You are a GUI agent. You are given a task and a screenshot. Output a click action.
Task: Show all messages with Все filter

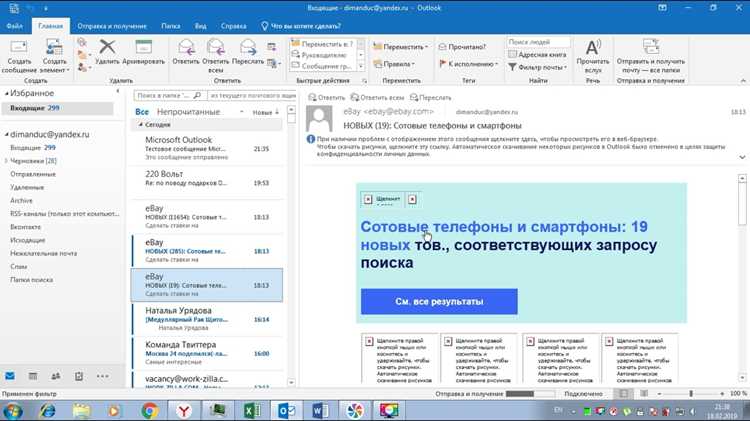click(142, 111)
